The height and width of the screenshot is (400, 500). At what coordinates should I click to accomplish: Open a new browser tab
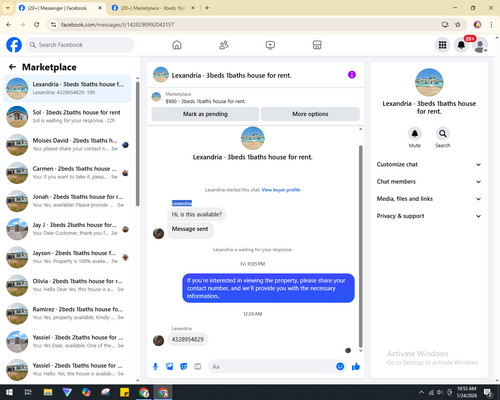tap(207, 8)
